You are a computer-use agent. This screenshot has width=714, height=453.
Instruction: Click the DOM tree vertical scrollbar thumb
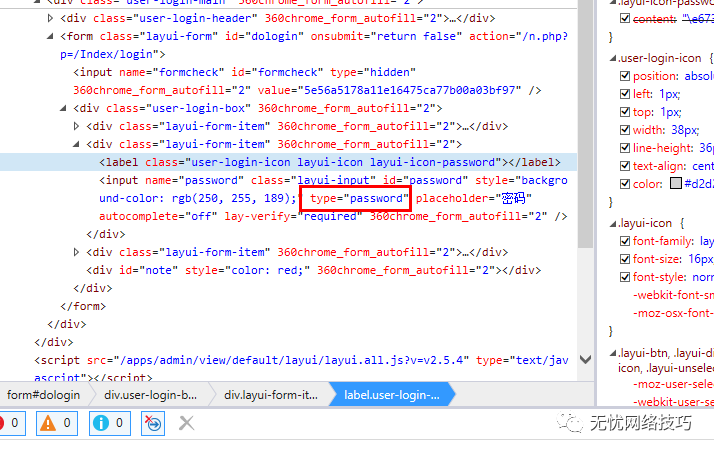586,124
